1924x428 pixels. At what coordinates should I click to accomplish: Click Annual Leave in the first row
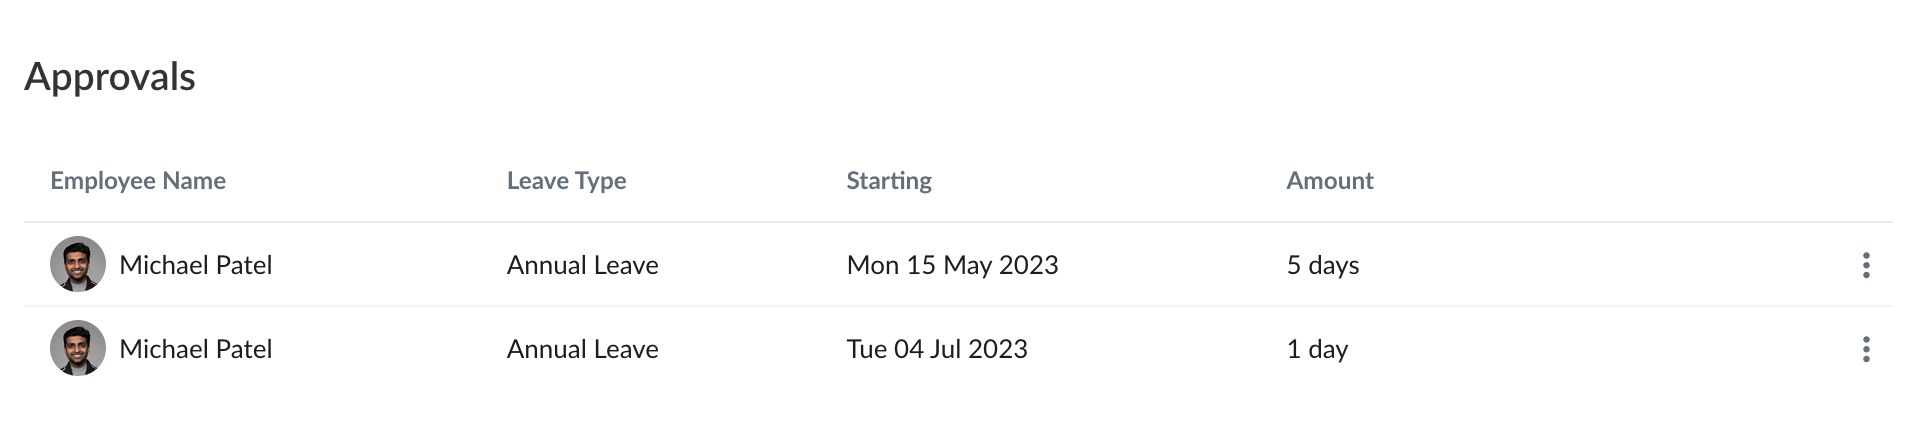tap(583, 265)
